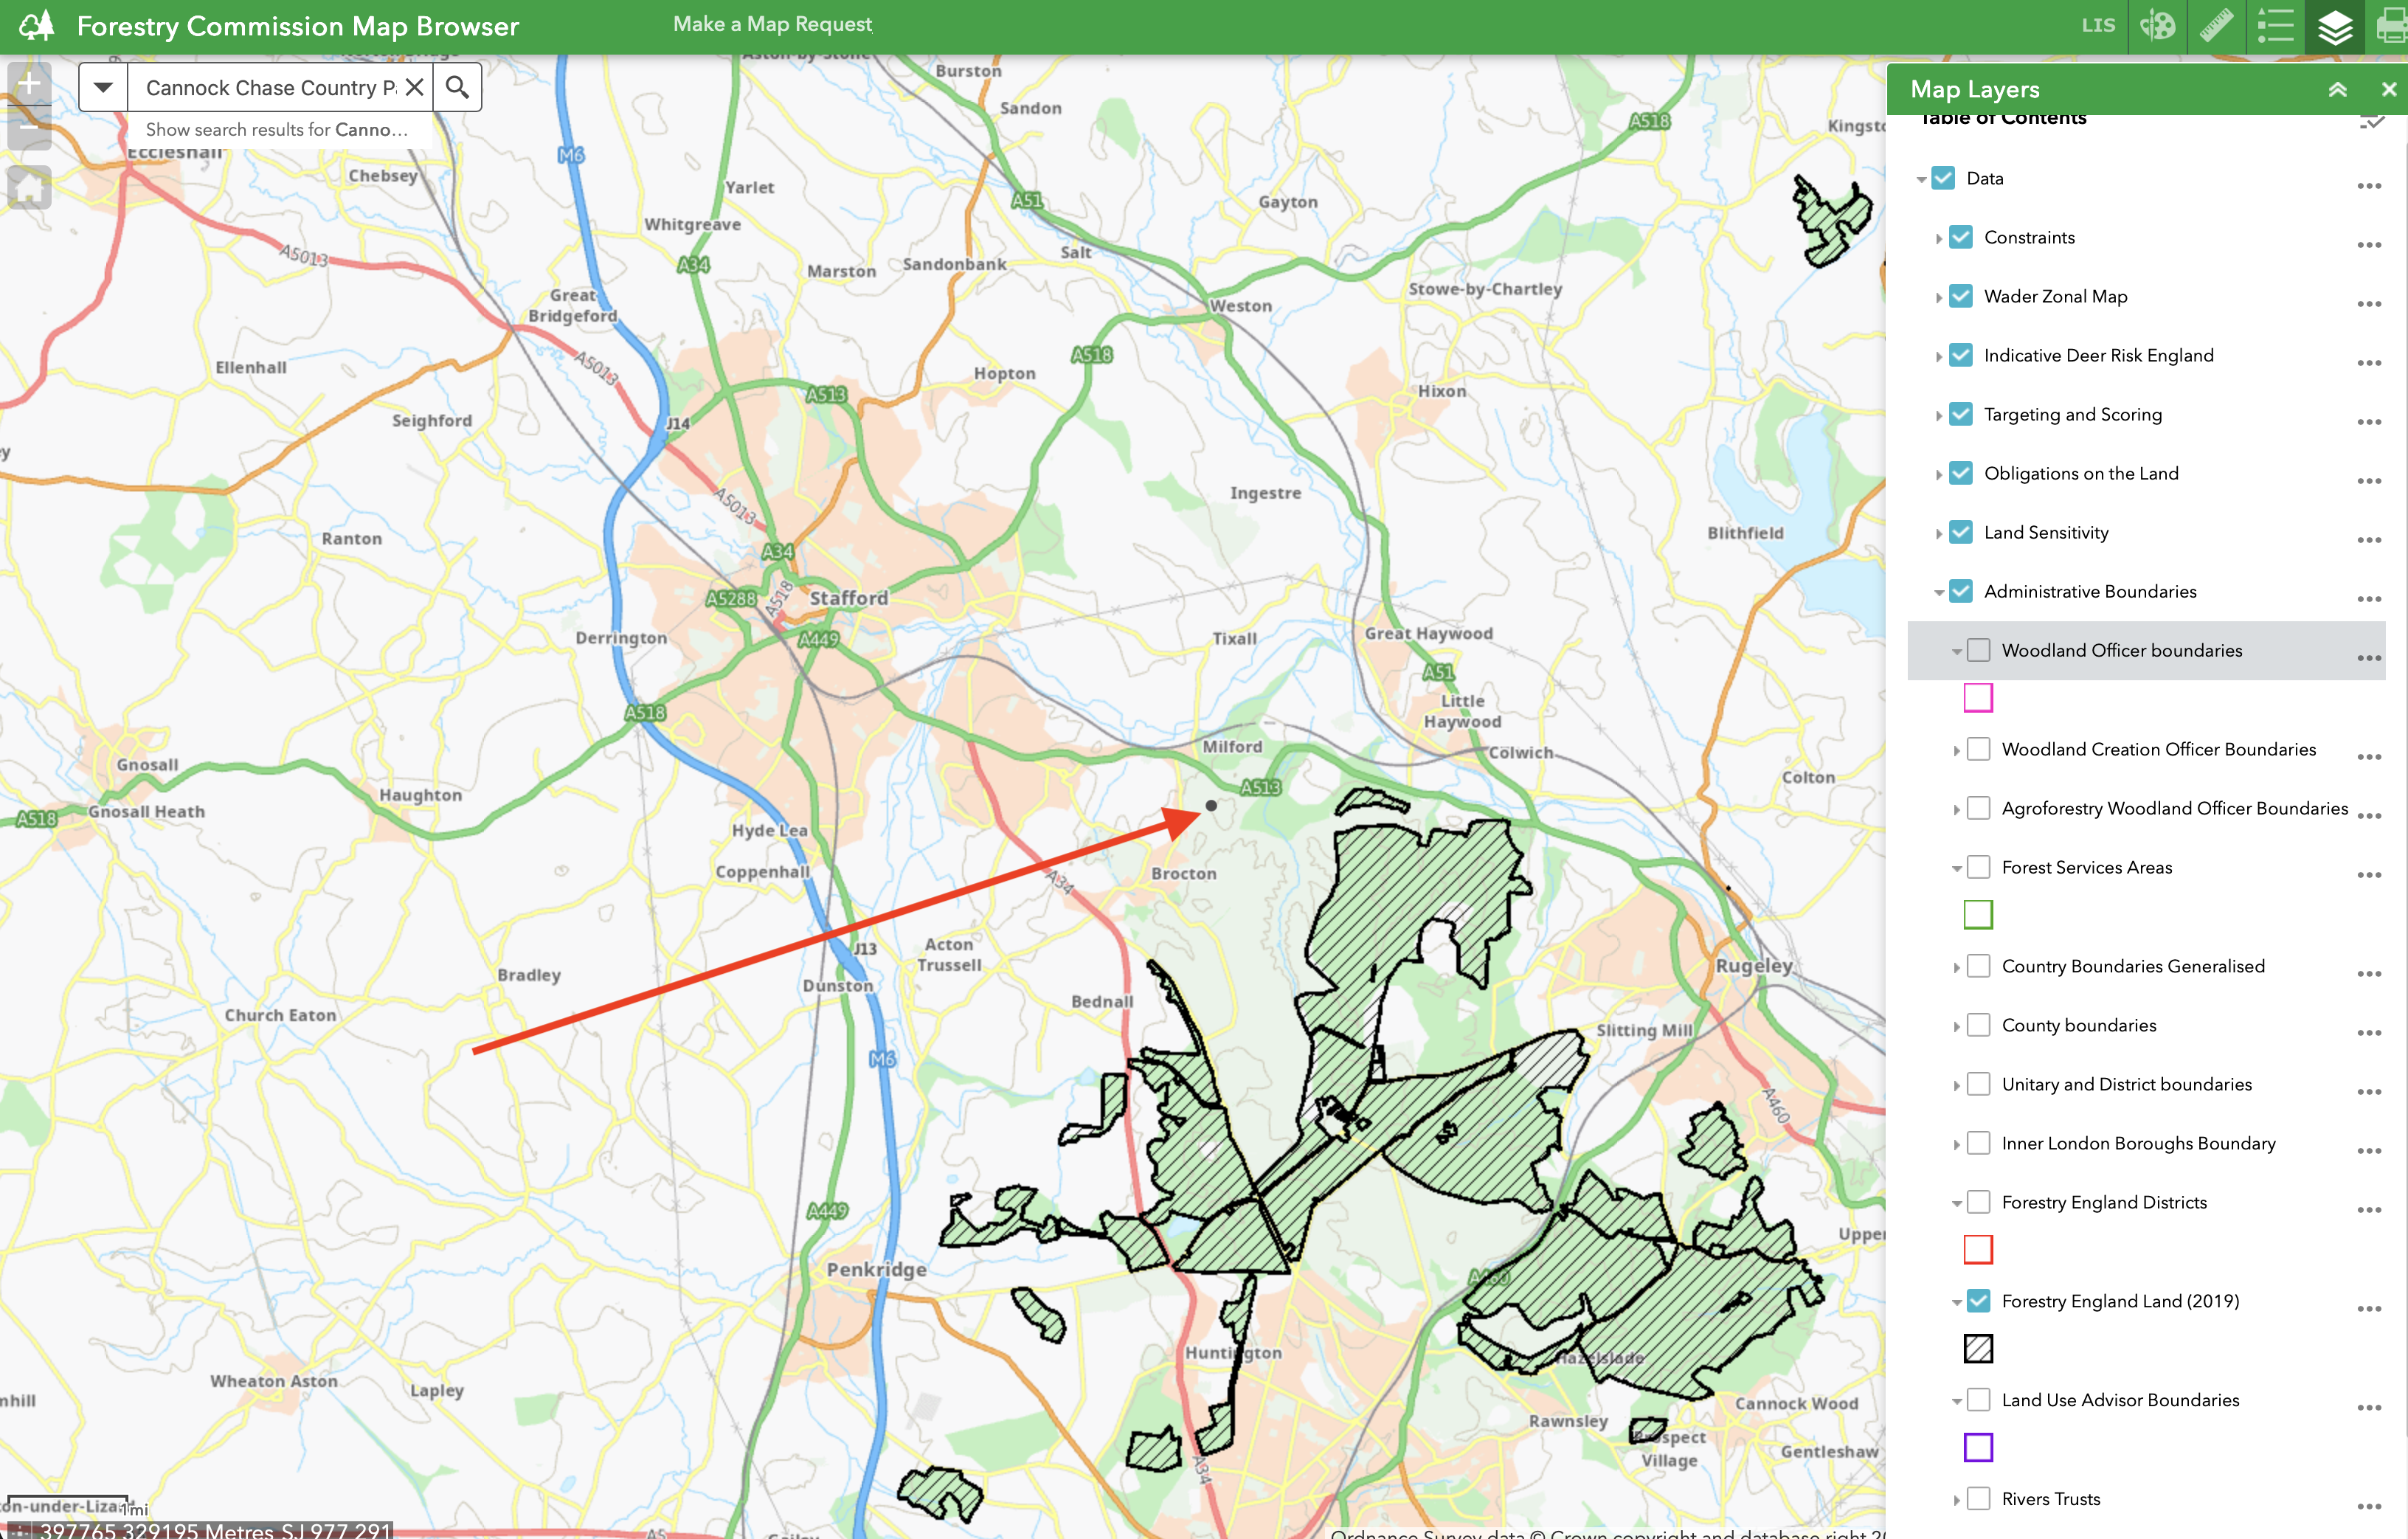Screen dimensions: 2408x1539
Task: Open options for Woodland Officer boundaries
Action: tap(2369, 658)
